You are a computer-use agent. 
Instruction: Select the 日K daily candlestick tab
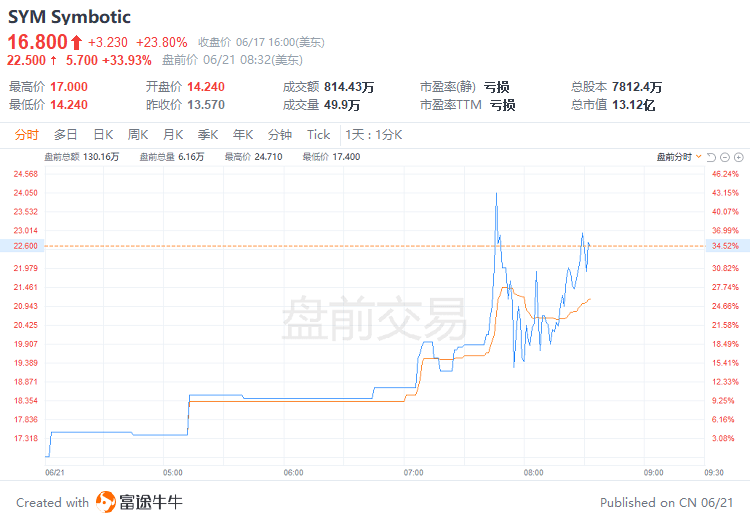pos(103,135)
